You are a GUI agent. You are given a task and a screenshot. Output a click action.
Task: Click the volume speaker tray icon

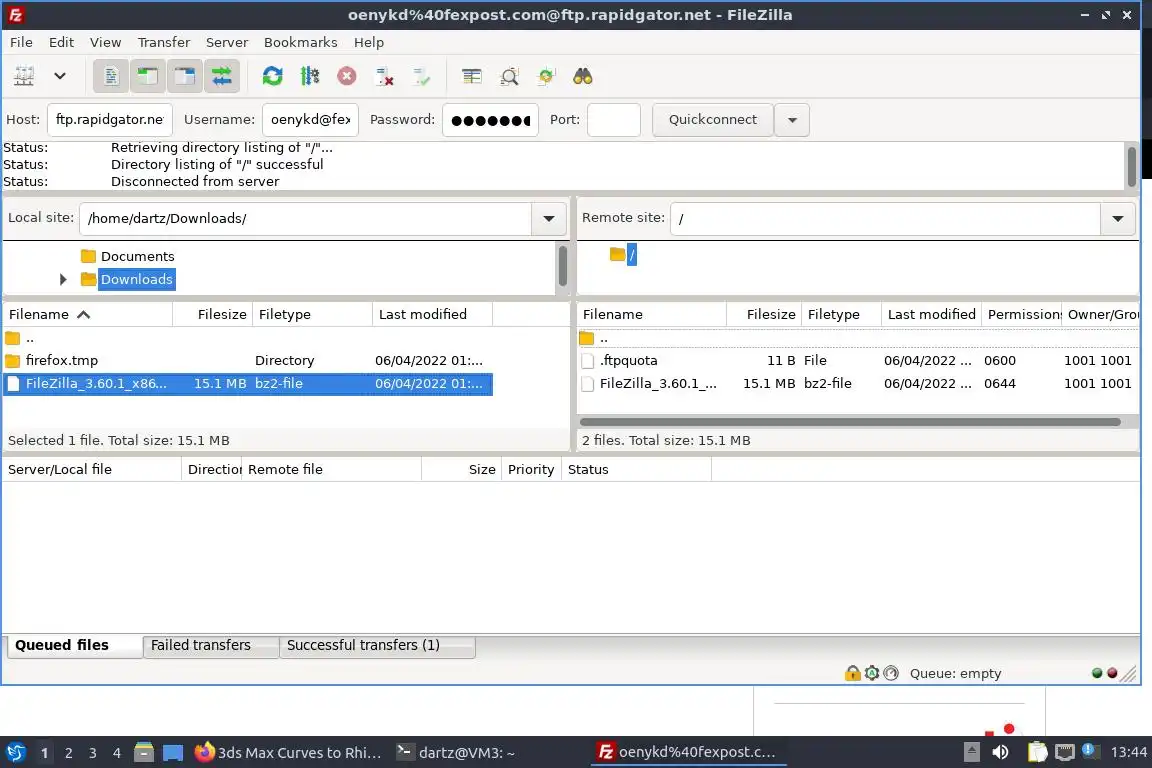pos(1000,752)
